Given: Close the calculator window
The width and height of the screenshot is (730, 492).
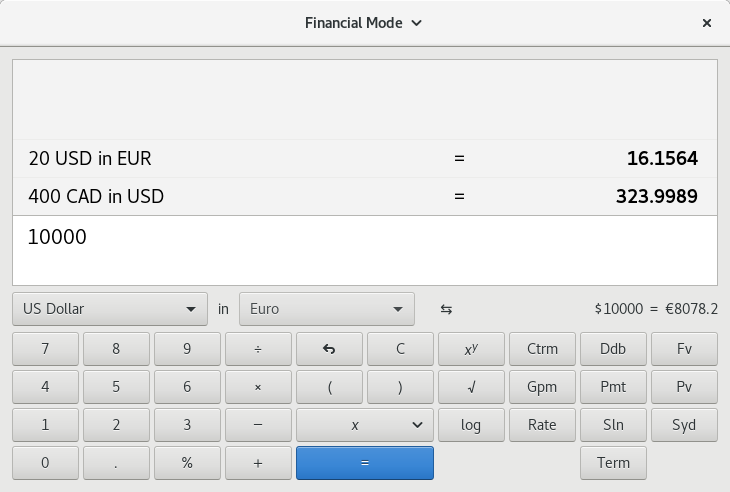Looking at the screenshot, I should click(x=707, y=22).
